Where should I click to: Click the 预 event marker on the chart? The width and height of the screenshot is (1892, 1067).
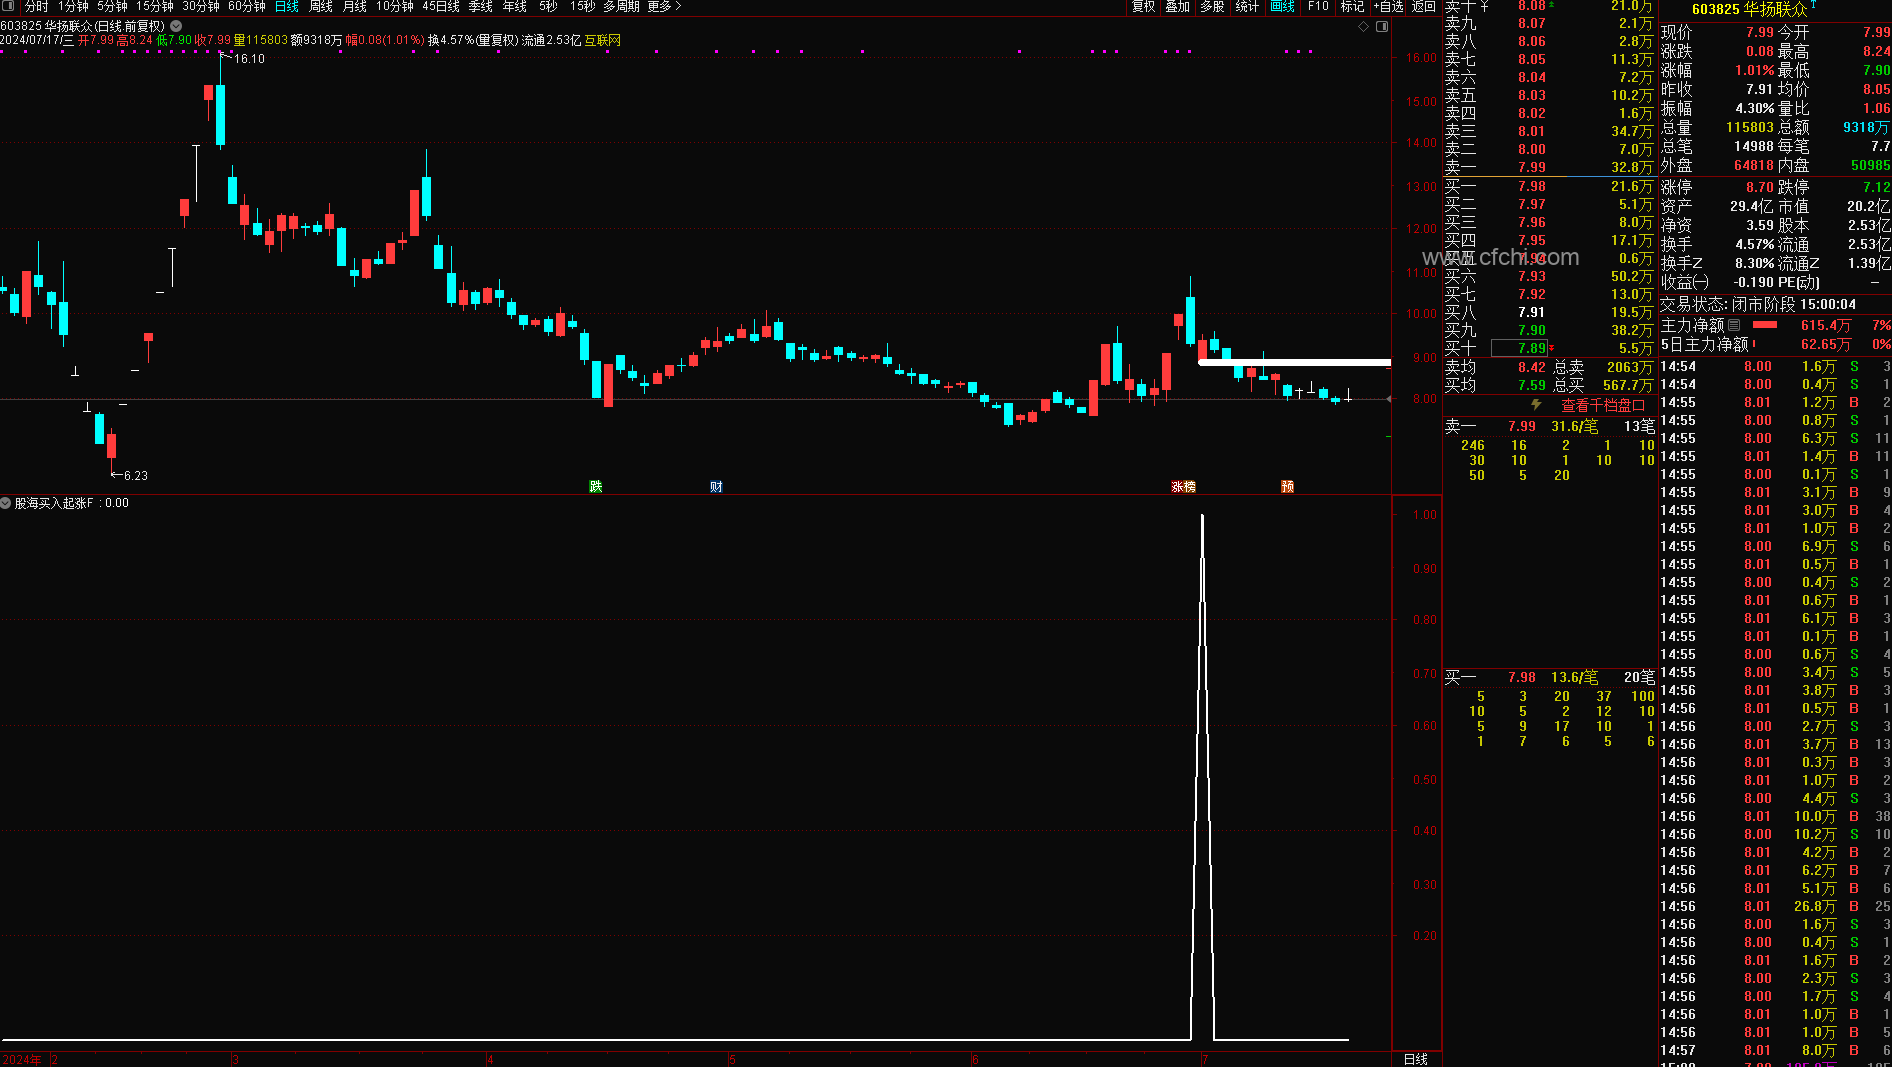tap(1288, 487)
